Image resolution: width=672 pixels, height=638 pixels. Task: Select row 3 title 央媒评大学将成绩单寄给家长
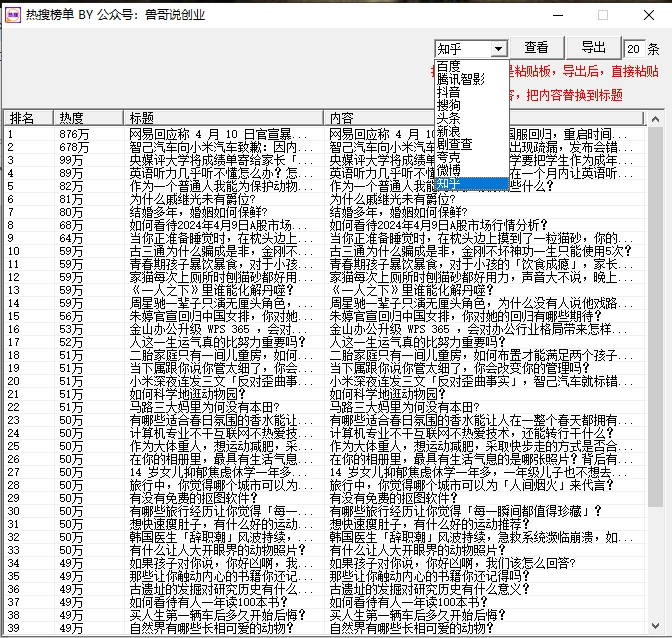tap(221, 161)
